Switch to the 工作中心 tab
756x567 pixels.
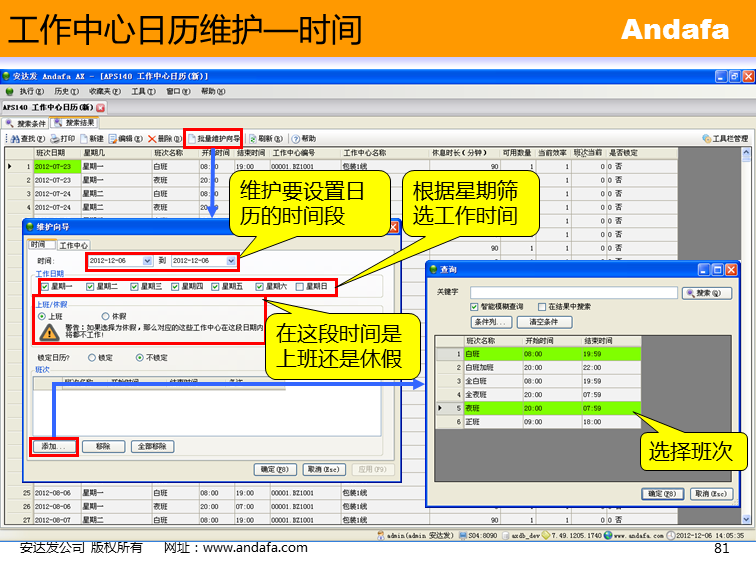pos(74,245)
